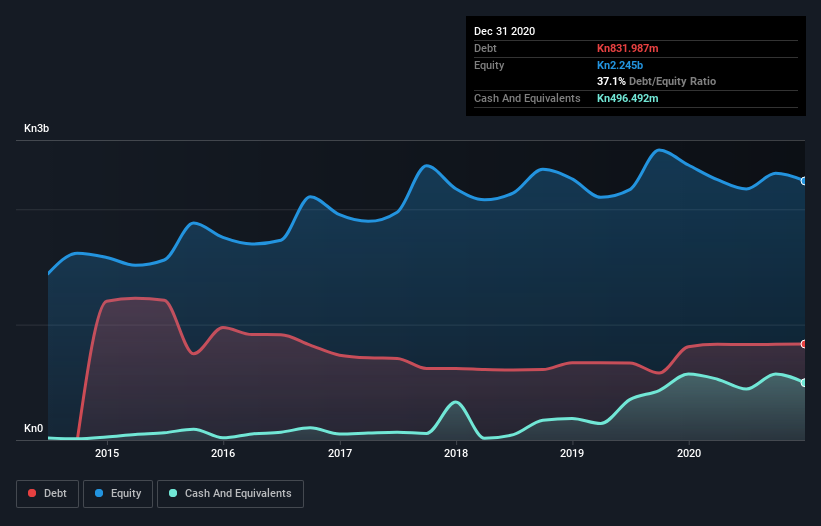Click the Kn831.987m debt value
The height and width of the screenshot is (526, 821).
pyautogui.click(x=628, y=48)
